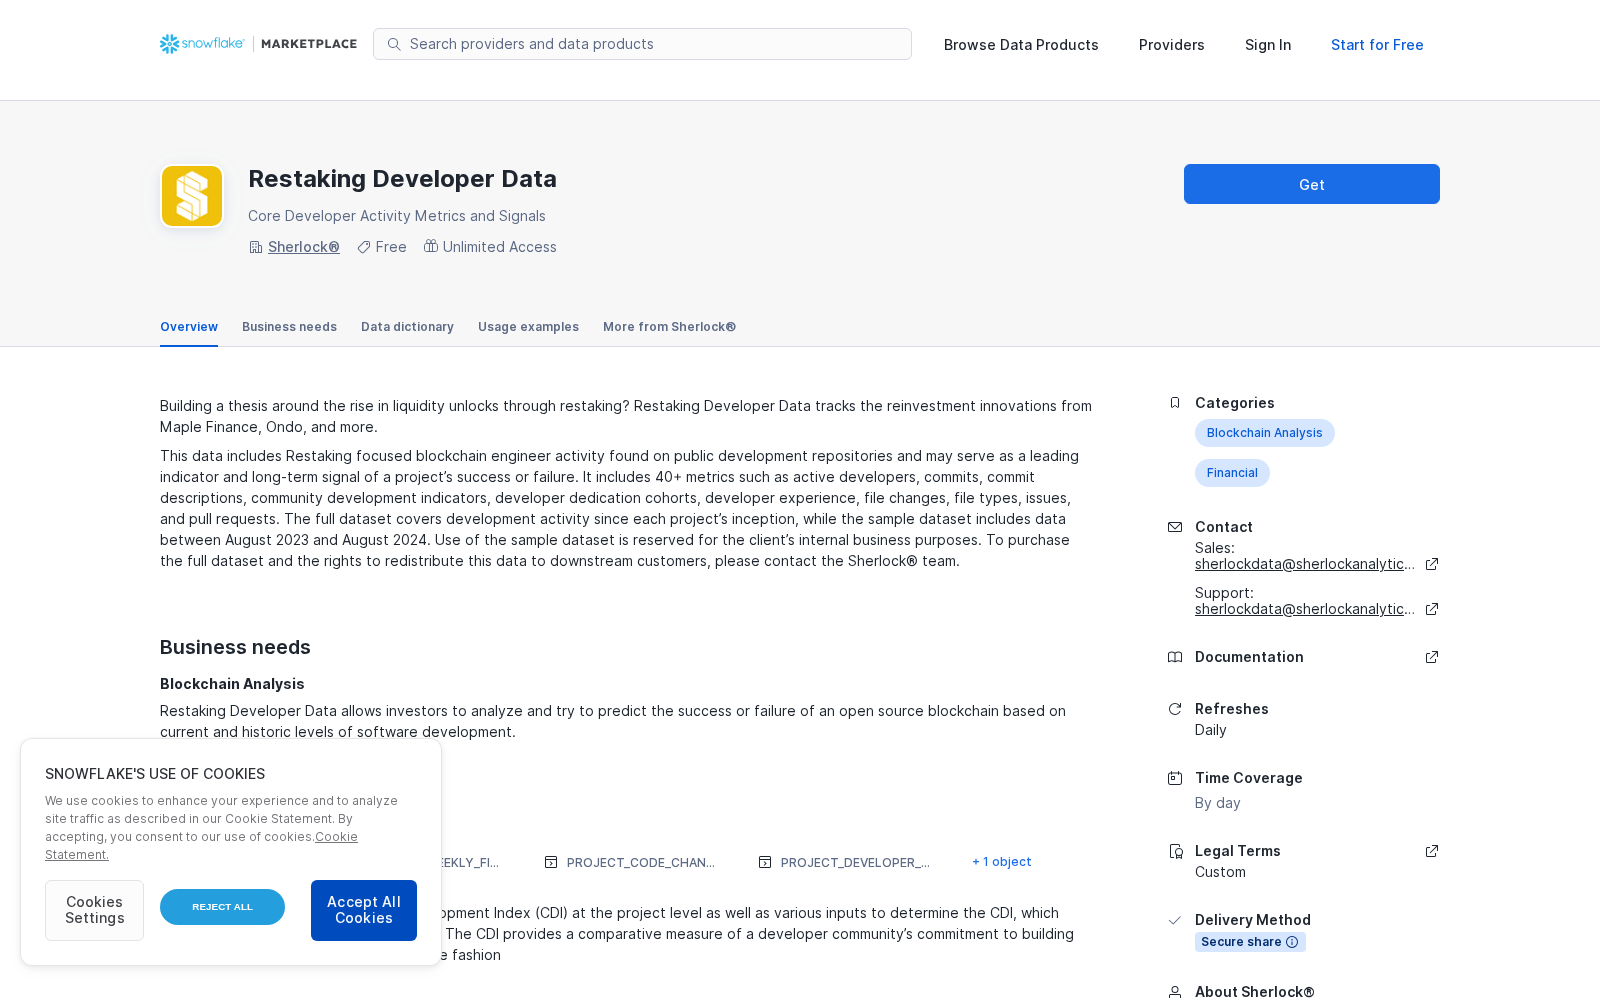Click the Accept All Cookies button

click(364, 910)
